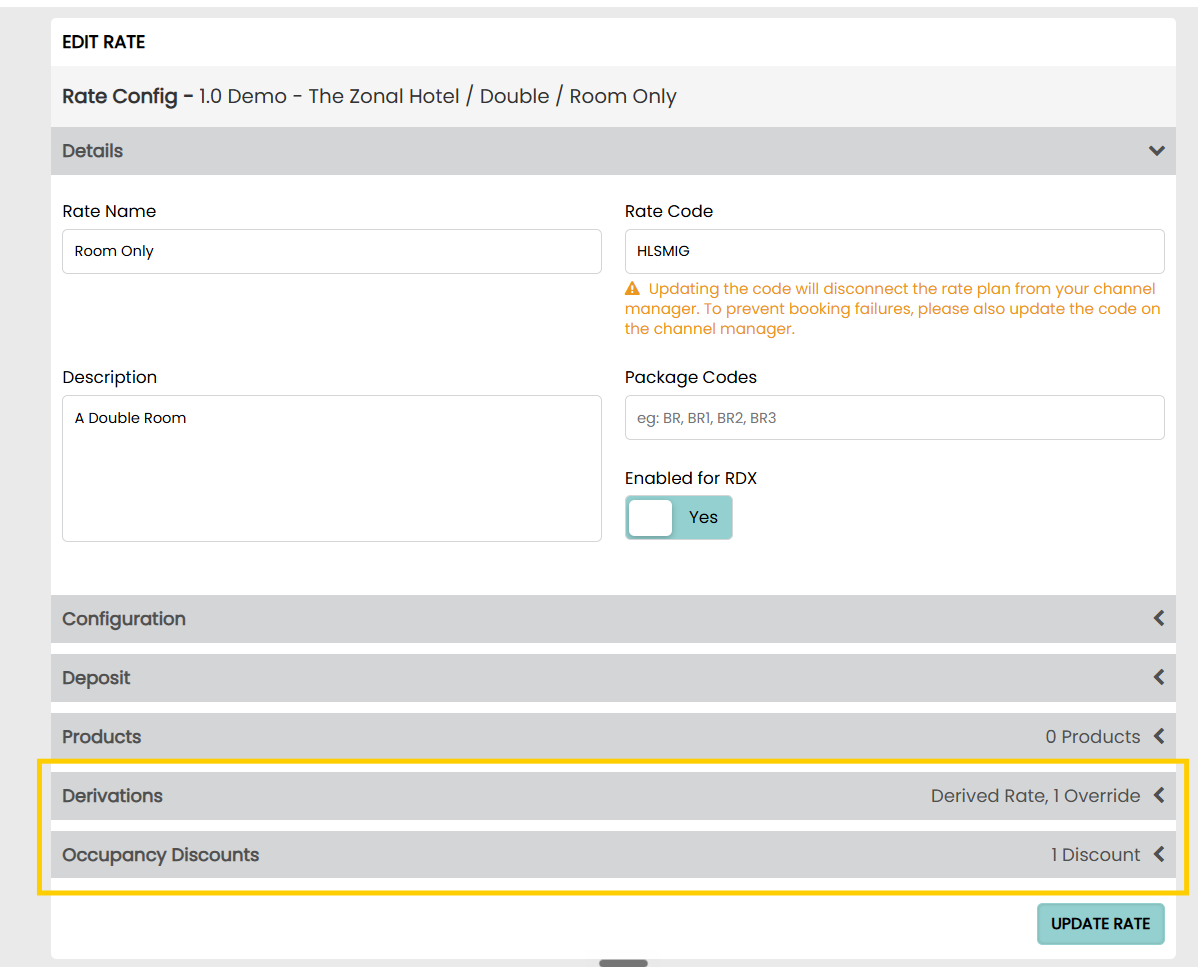
Task: Click the Rate Code input field
Action: coord(894,251)
